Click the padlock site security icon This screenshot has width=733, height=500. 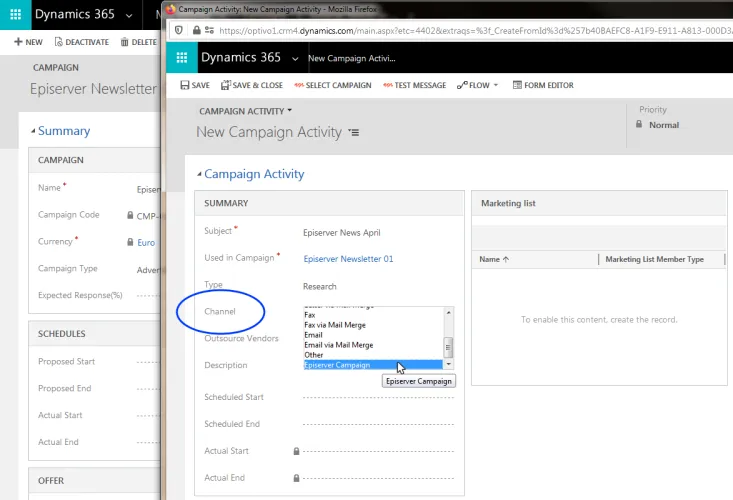coord(196,30)
